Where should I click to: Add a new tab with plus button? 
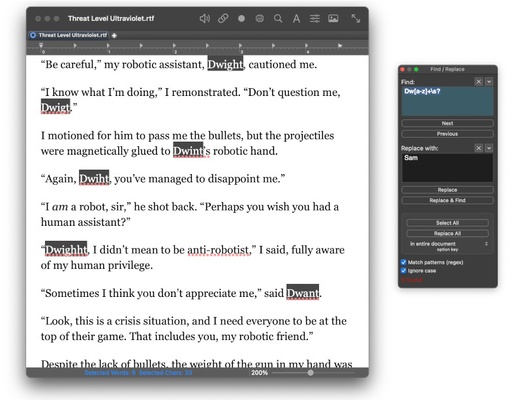pos(114,35)
